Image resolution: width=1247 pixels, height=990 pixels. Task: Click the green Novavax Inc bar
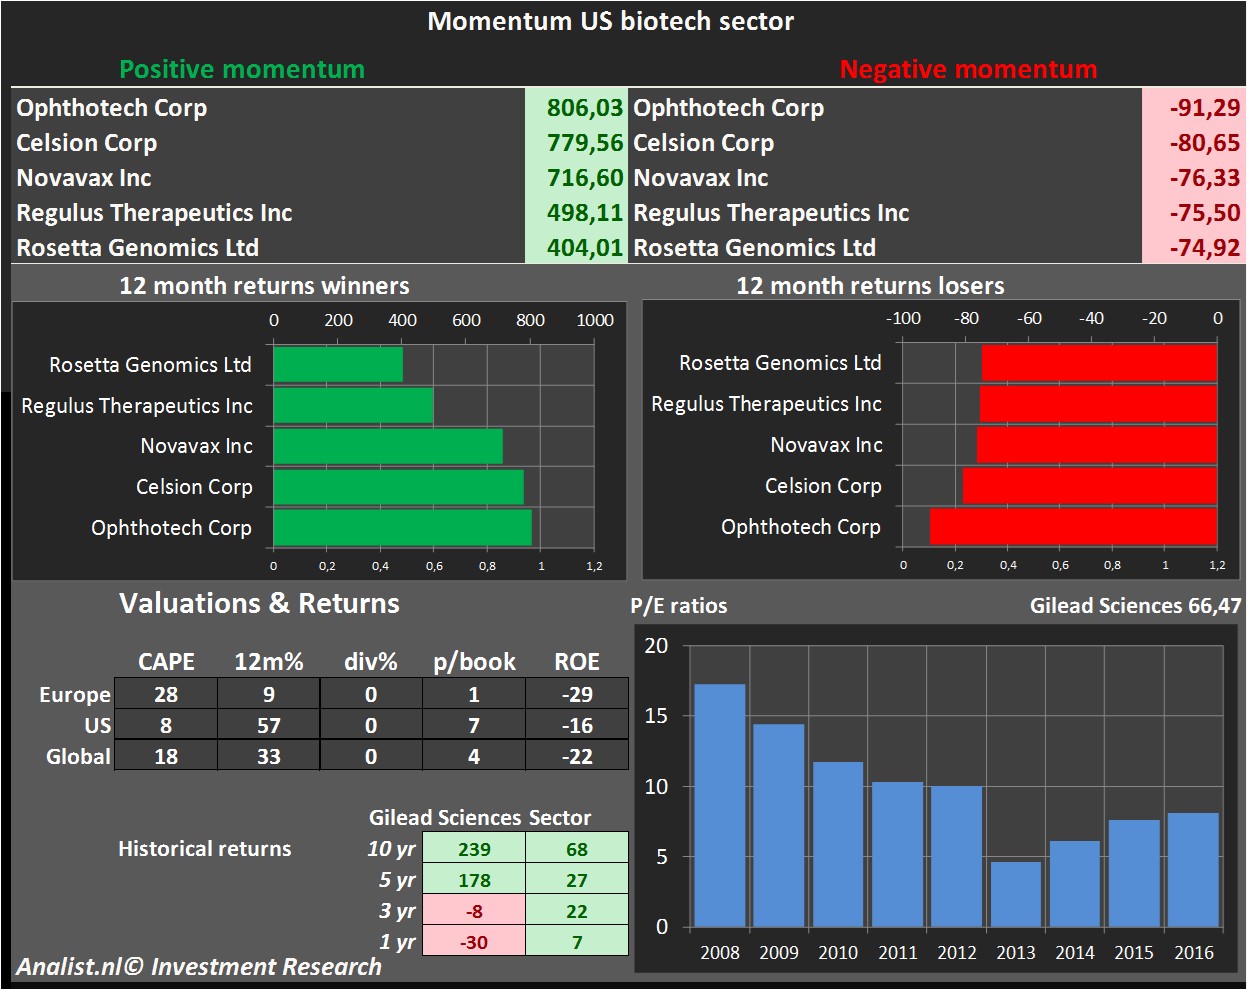(388, 446)
